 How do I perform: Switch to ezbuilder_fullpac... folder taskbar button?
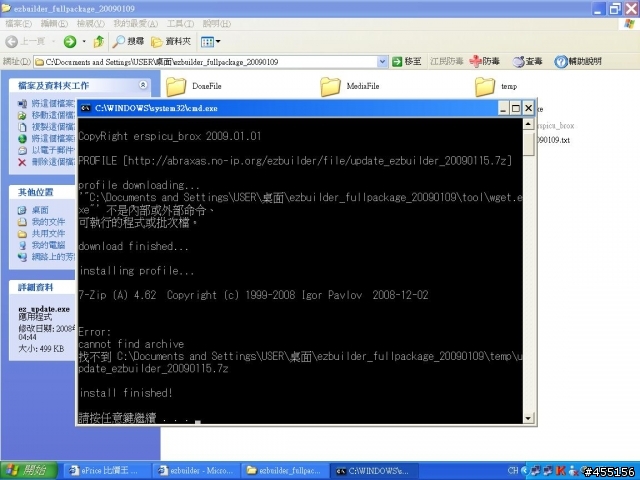(284, 471)
